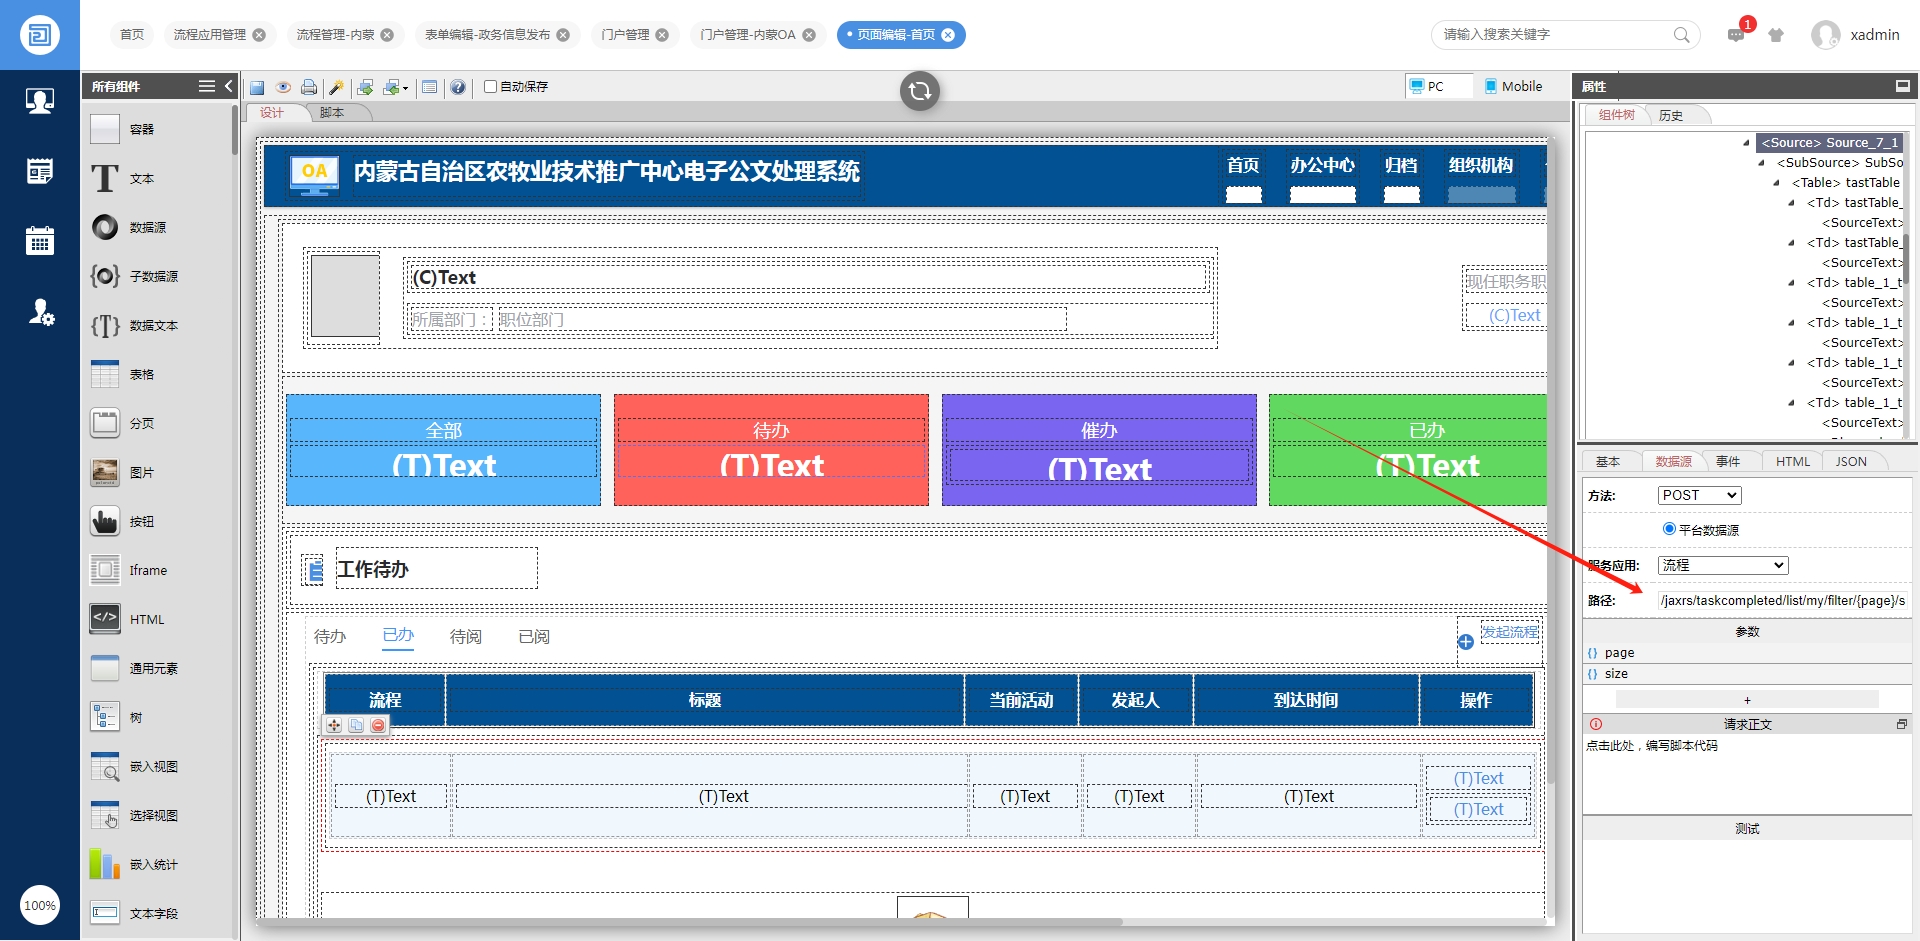Viewport: 1920px width, 941px height.
Task: Select the 平台数据源 radio button
Action: pyautogui.click(x=1669, y=529)
